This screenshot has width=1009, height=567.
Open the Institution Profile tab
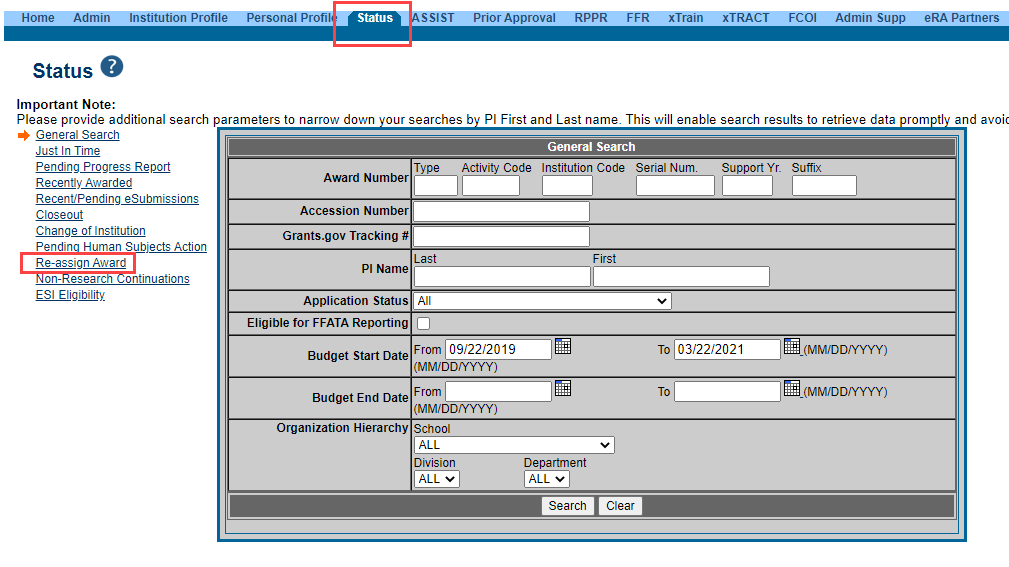click(x=178, y=18)
